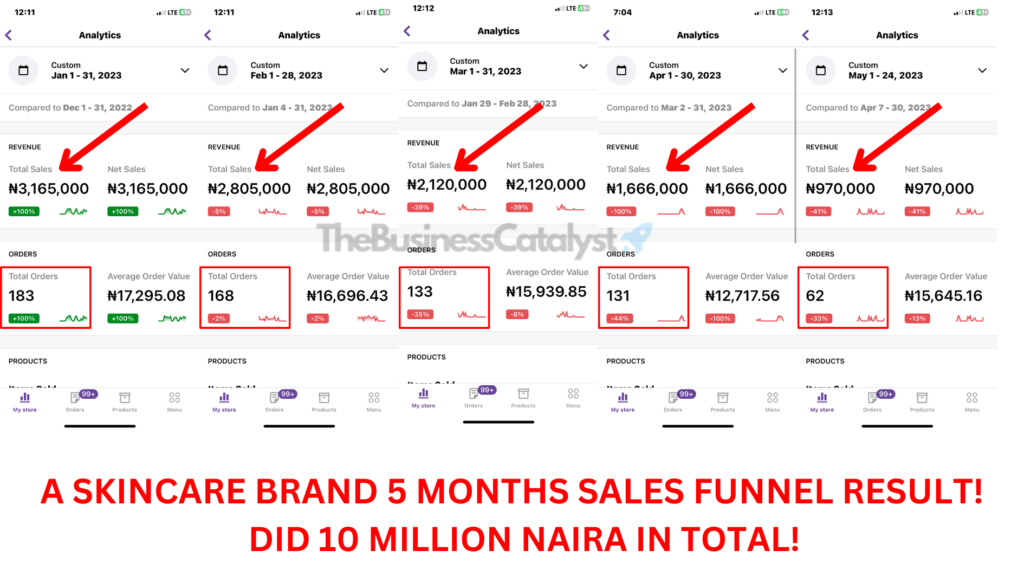
Task: Open date chevron for Feb 1 - 28, 2023
Action: (384, 71)
